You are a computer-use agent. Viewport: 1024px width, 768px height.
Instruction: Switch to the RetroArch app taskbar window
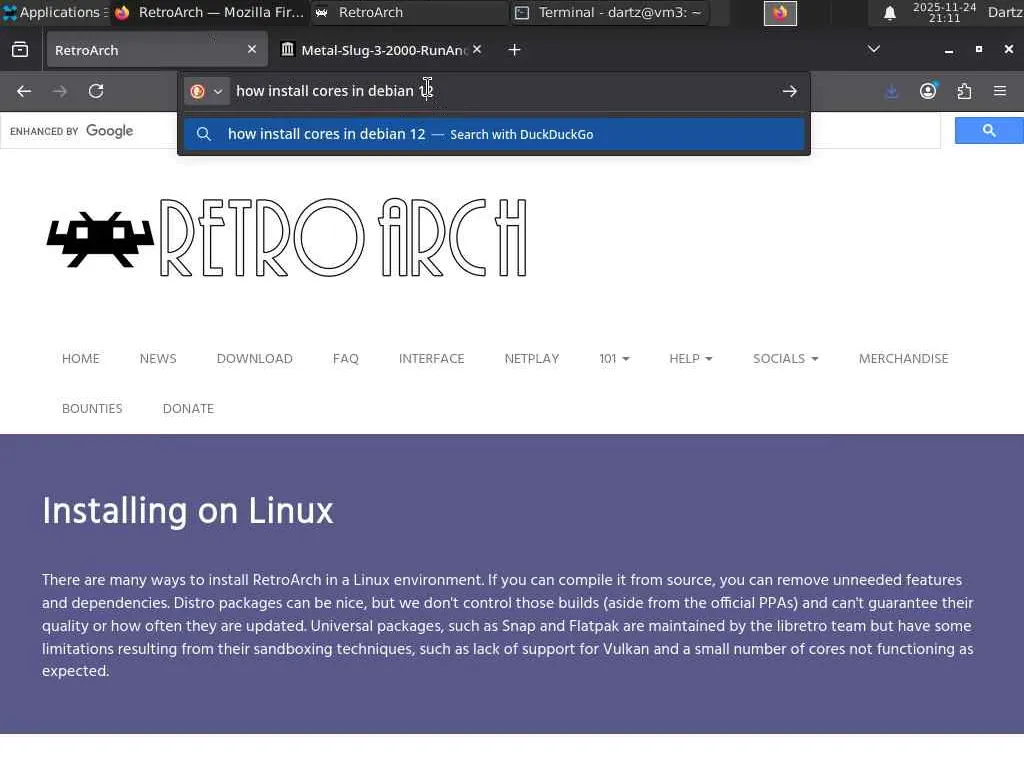click(x=408, y=12)
